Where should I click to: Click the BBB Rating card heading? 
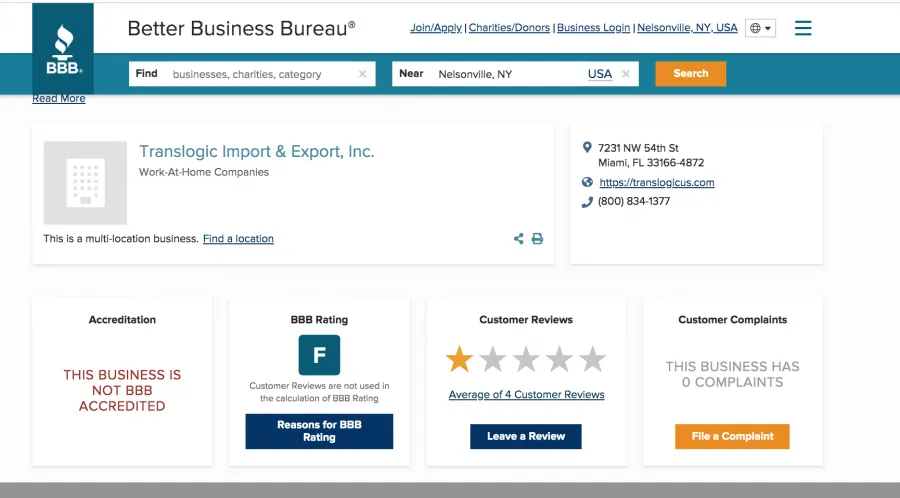pos(319,320)
